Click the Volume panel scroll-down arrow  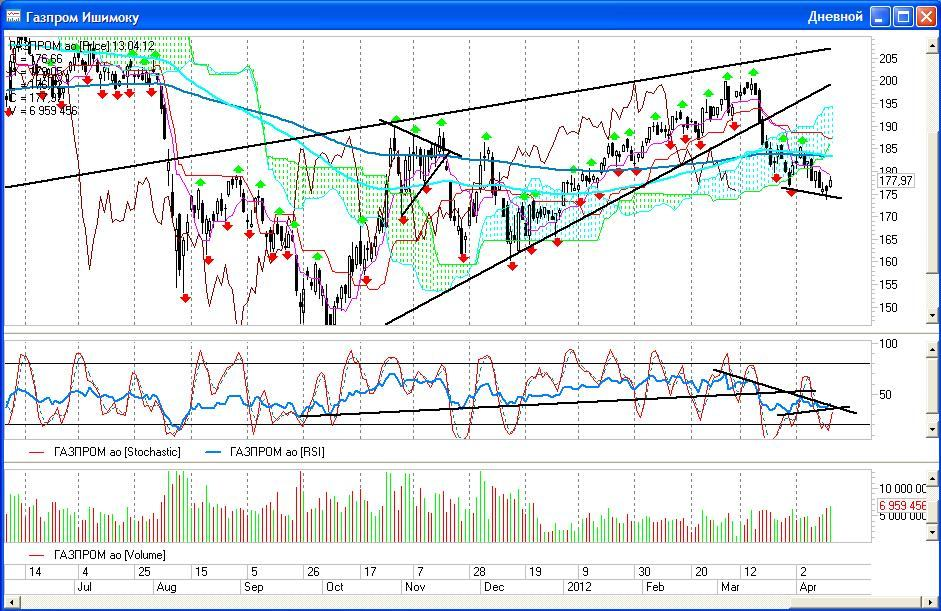pos(932,532)
